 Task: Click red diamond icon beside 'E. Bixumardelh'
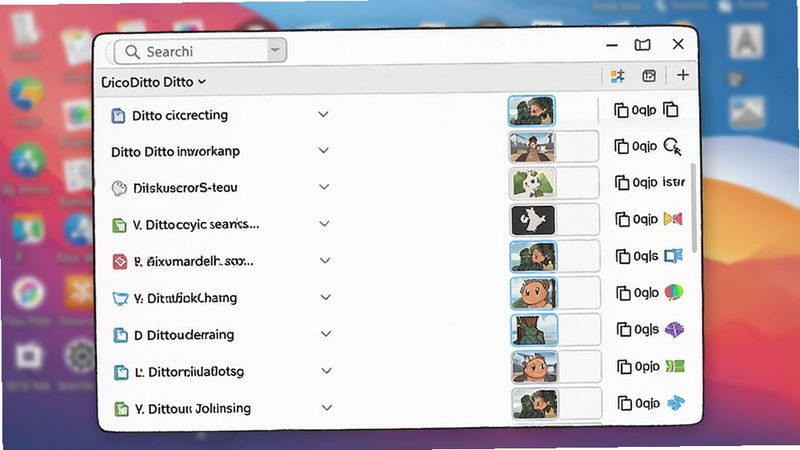click(120, 262)
